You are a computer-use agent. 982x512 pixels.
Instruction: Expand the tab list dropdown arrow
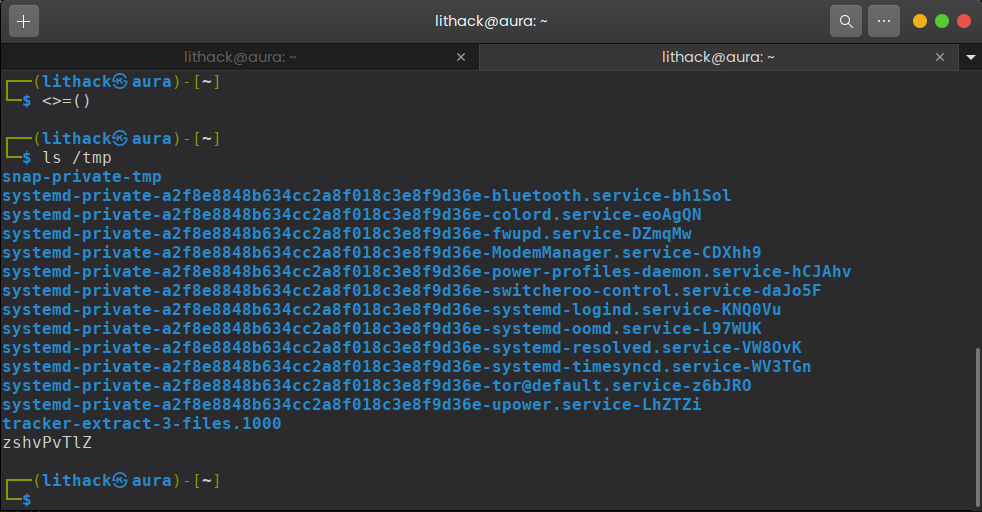click(970, 57)
